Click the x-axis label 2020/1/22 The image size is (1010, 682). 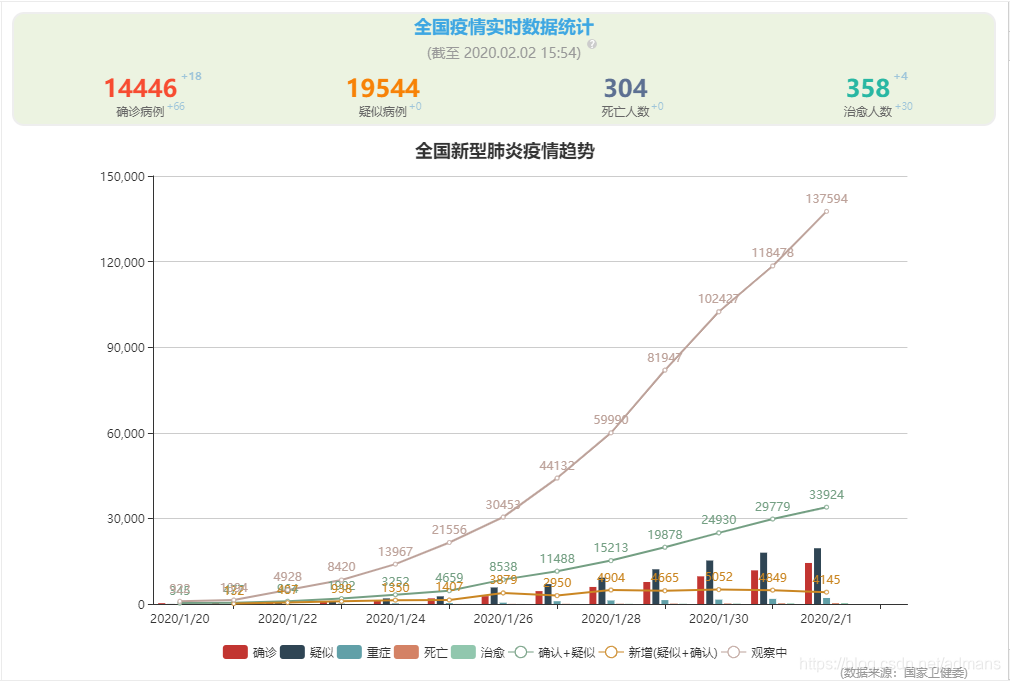pos(287,618)
